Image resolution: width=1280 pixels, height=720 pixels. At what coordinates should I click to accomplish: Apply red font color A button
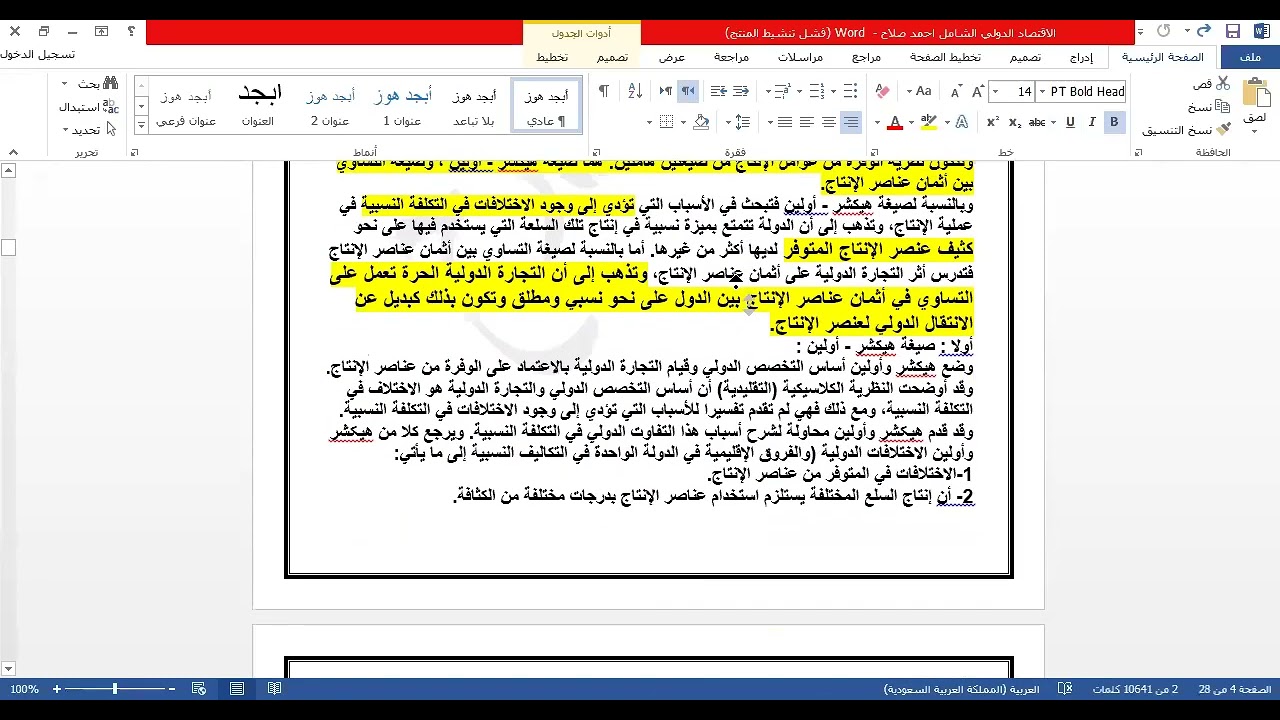click(x=895, y=122)
